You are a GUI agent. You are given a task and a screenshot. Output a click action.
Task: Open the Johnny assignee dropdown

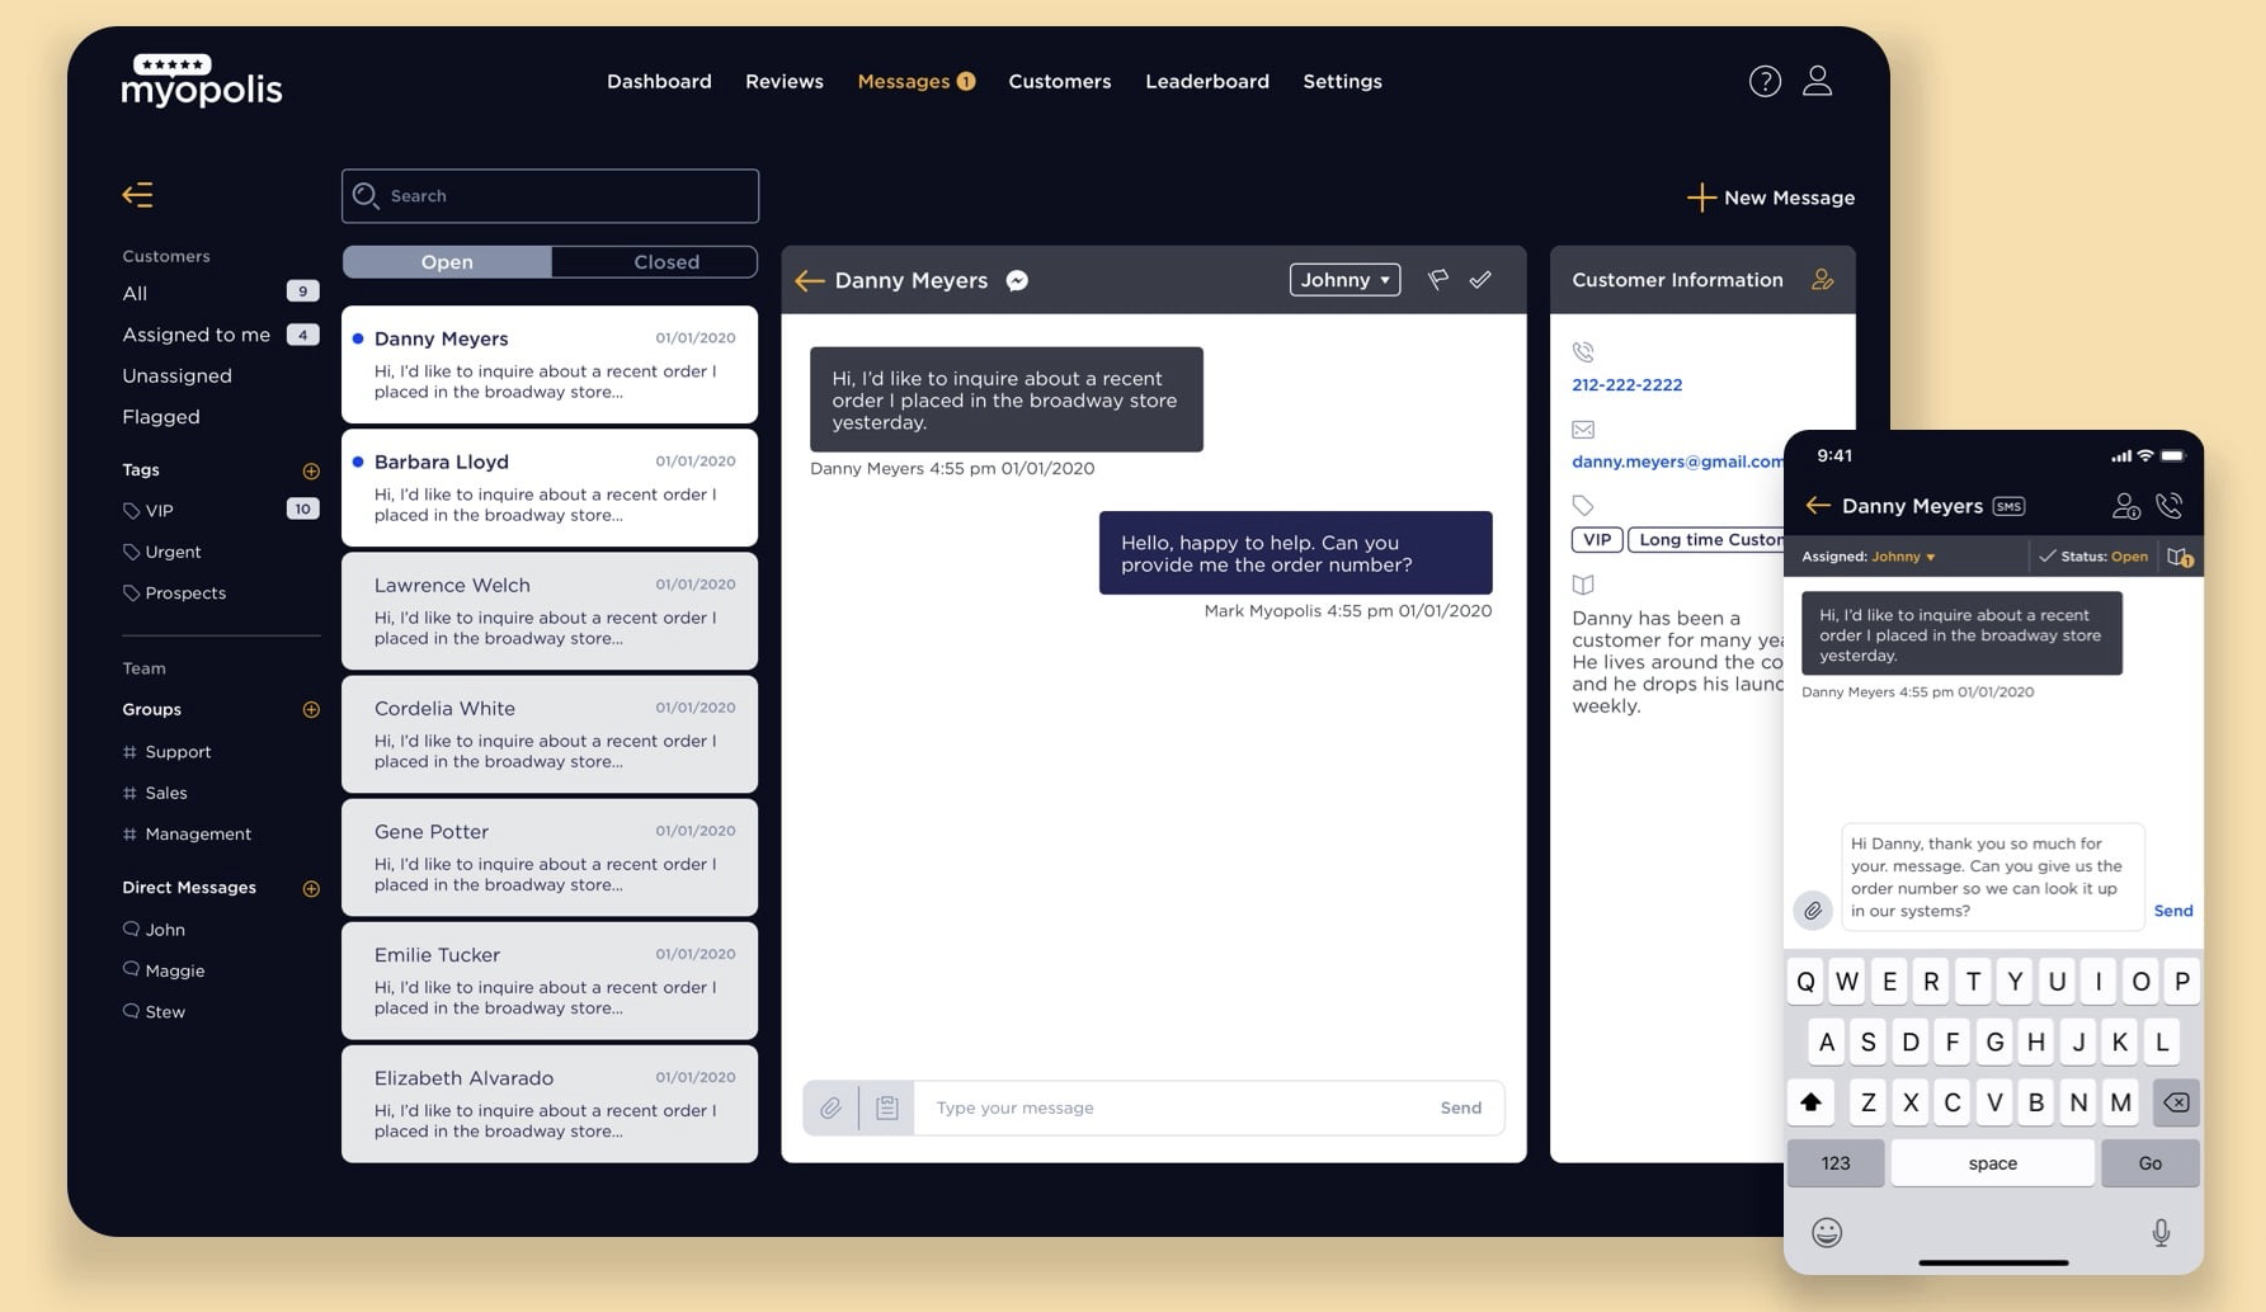(1344, 280)
